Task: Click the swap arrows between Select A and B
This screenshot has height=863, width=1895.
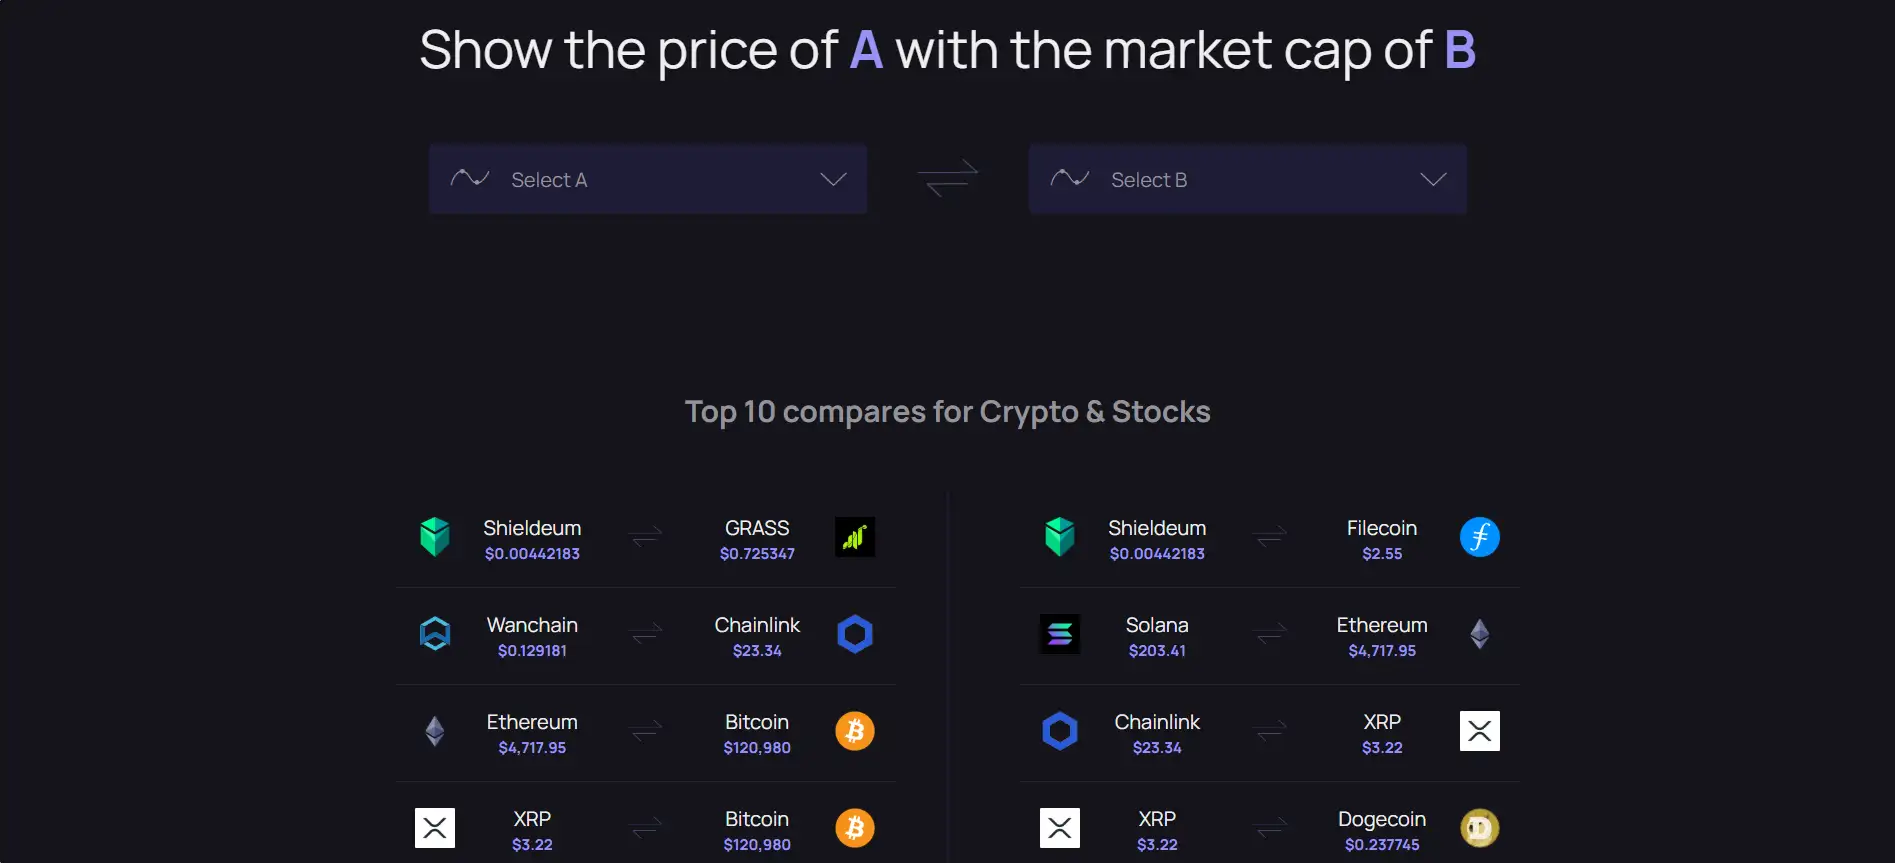Action: pyautogui.click(x=947, y=178)
